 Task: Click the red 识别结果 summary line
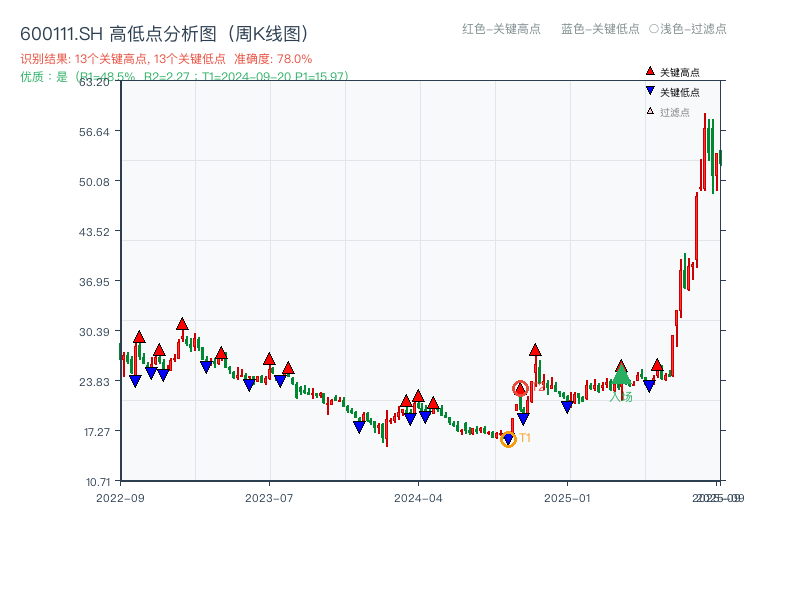[166, 59]
